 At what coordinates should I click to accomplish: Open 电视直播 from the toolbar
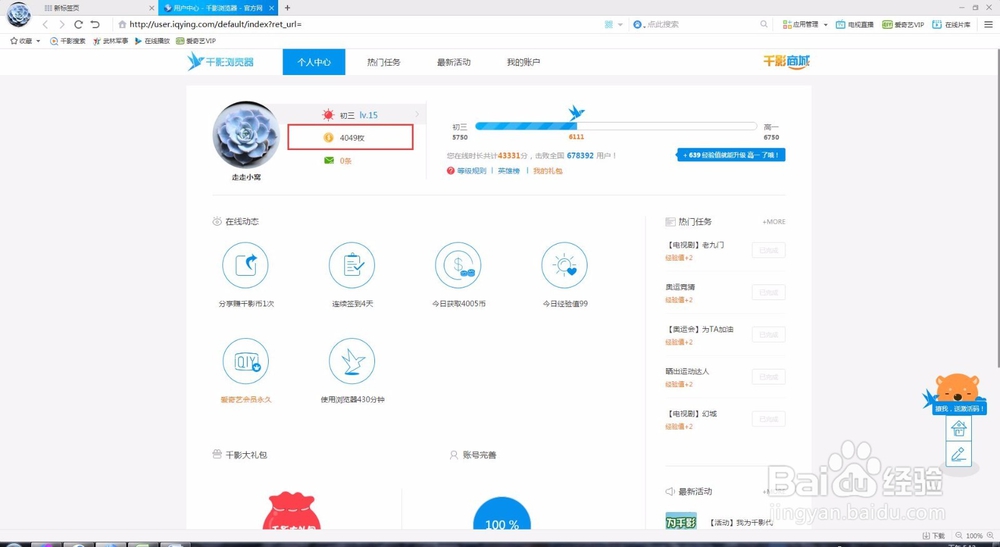tap(855, 24)
